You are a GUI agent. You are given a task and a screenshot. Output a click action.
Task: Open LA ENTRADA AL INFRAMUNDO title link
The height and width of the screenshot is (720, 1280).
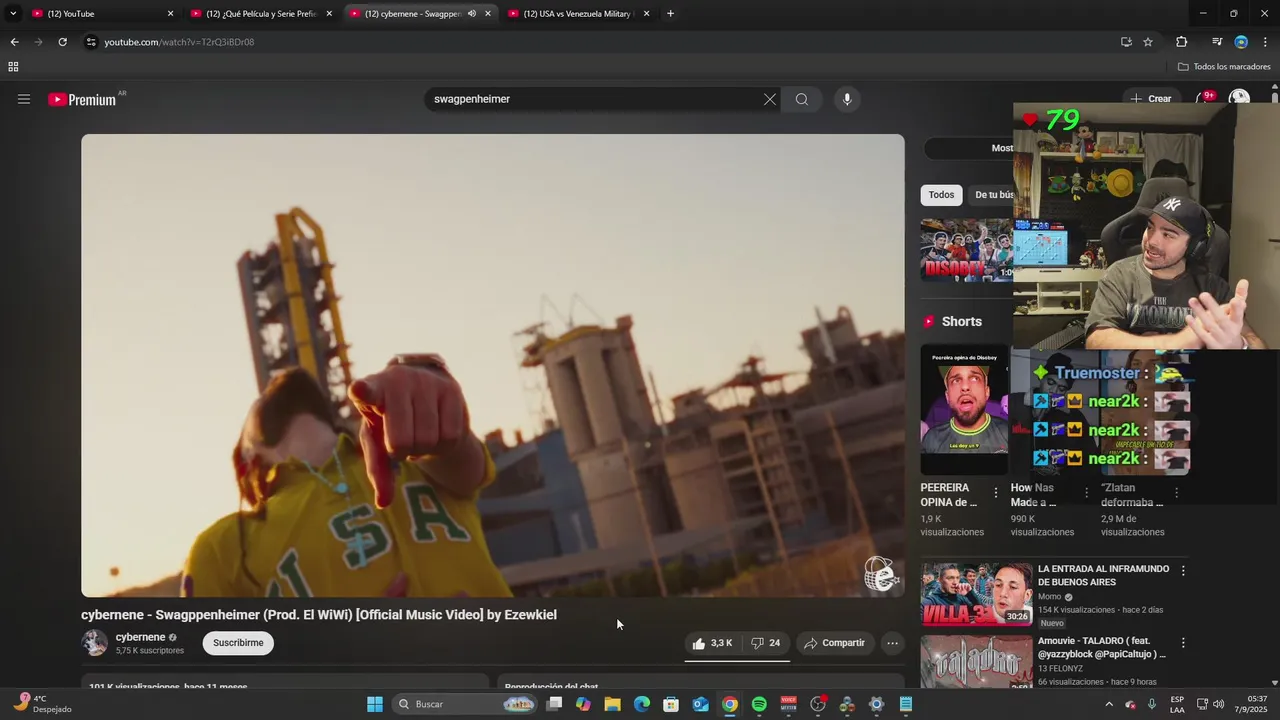pyautogui.click(x=1103, y=575)
